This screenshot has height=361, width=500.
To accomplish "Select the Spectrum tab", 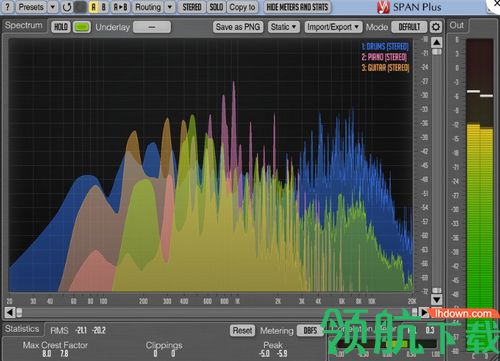I will [24, 26].
